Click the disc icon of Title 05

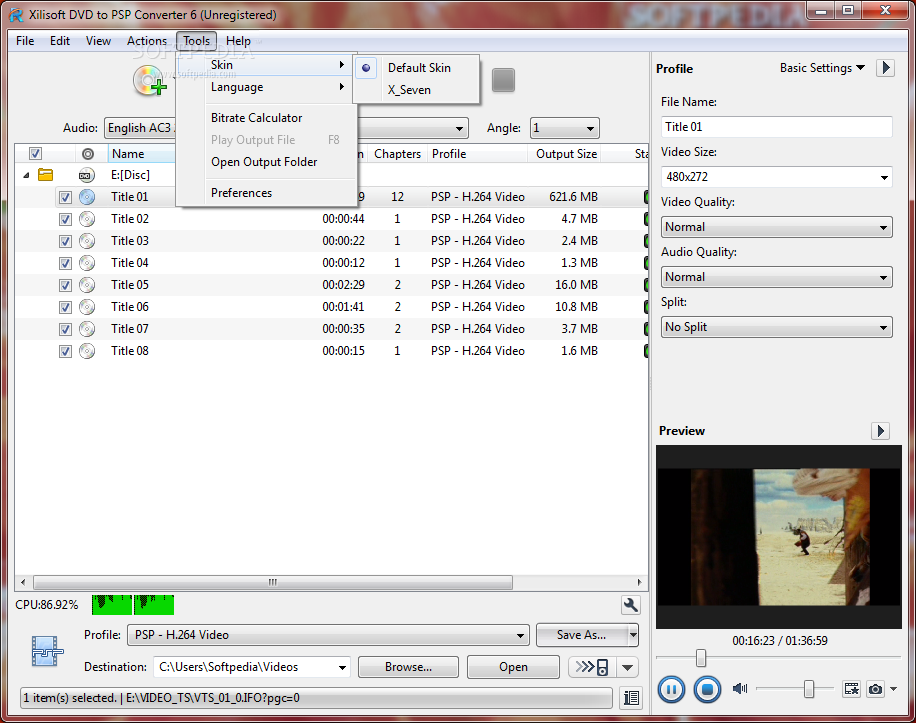tap(87, 285)
